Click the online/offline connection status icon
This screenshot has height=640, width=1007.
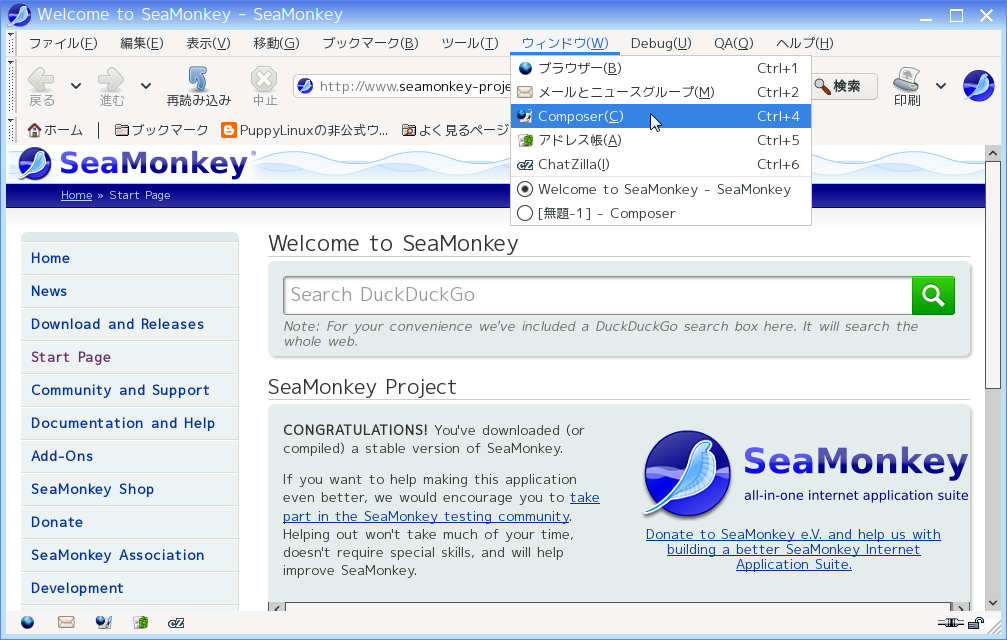point(950,622)
